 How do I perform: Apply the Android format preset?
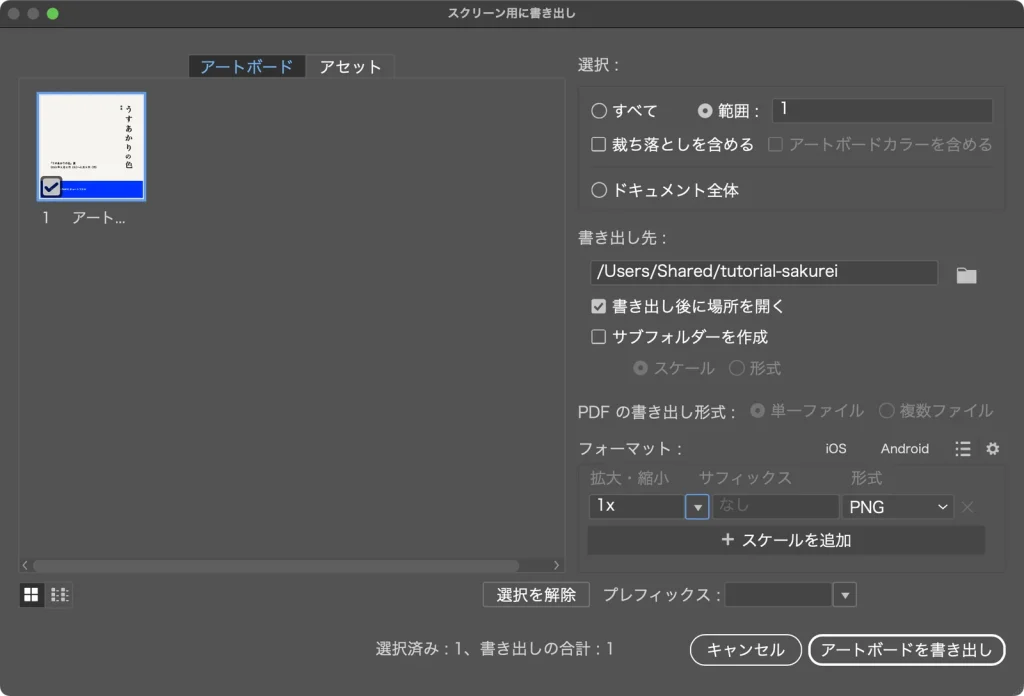(904, 449)
